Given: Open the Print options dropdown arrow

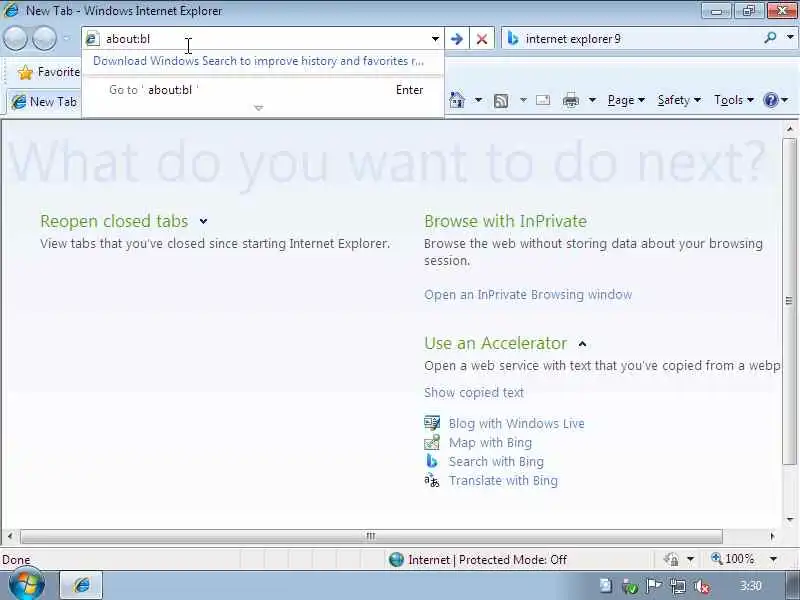Looking at the screenshot, I should pos(592,100).
